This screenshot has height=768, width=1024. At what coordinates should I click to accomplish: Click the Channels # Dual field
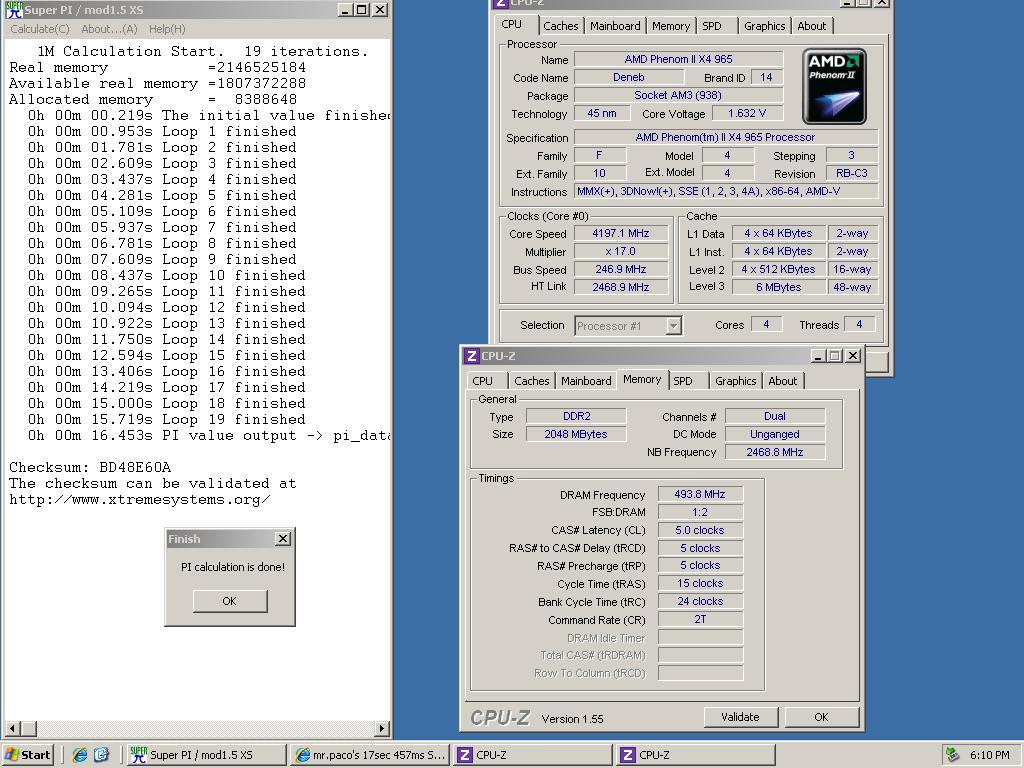click(775, 416)
